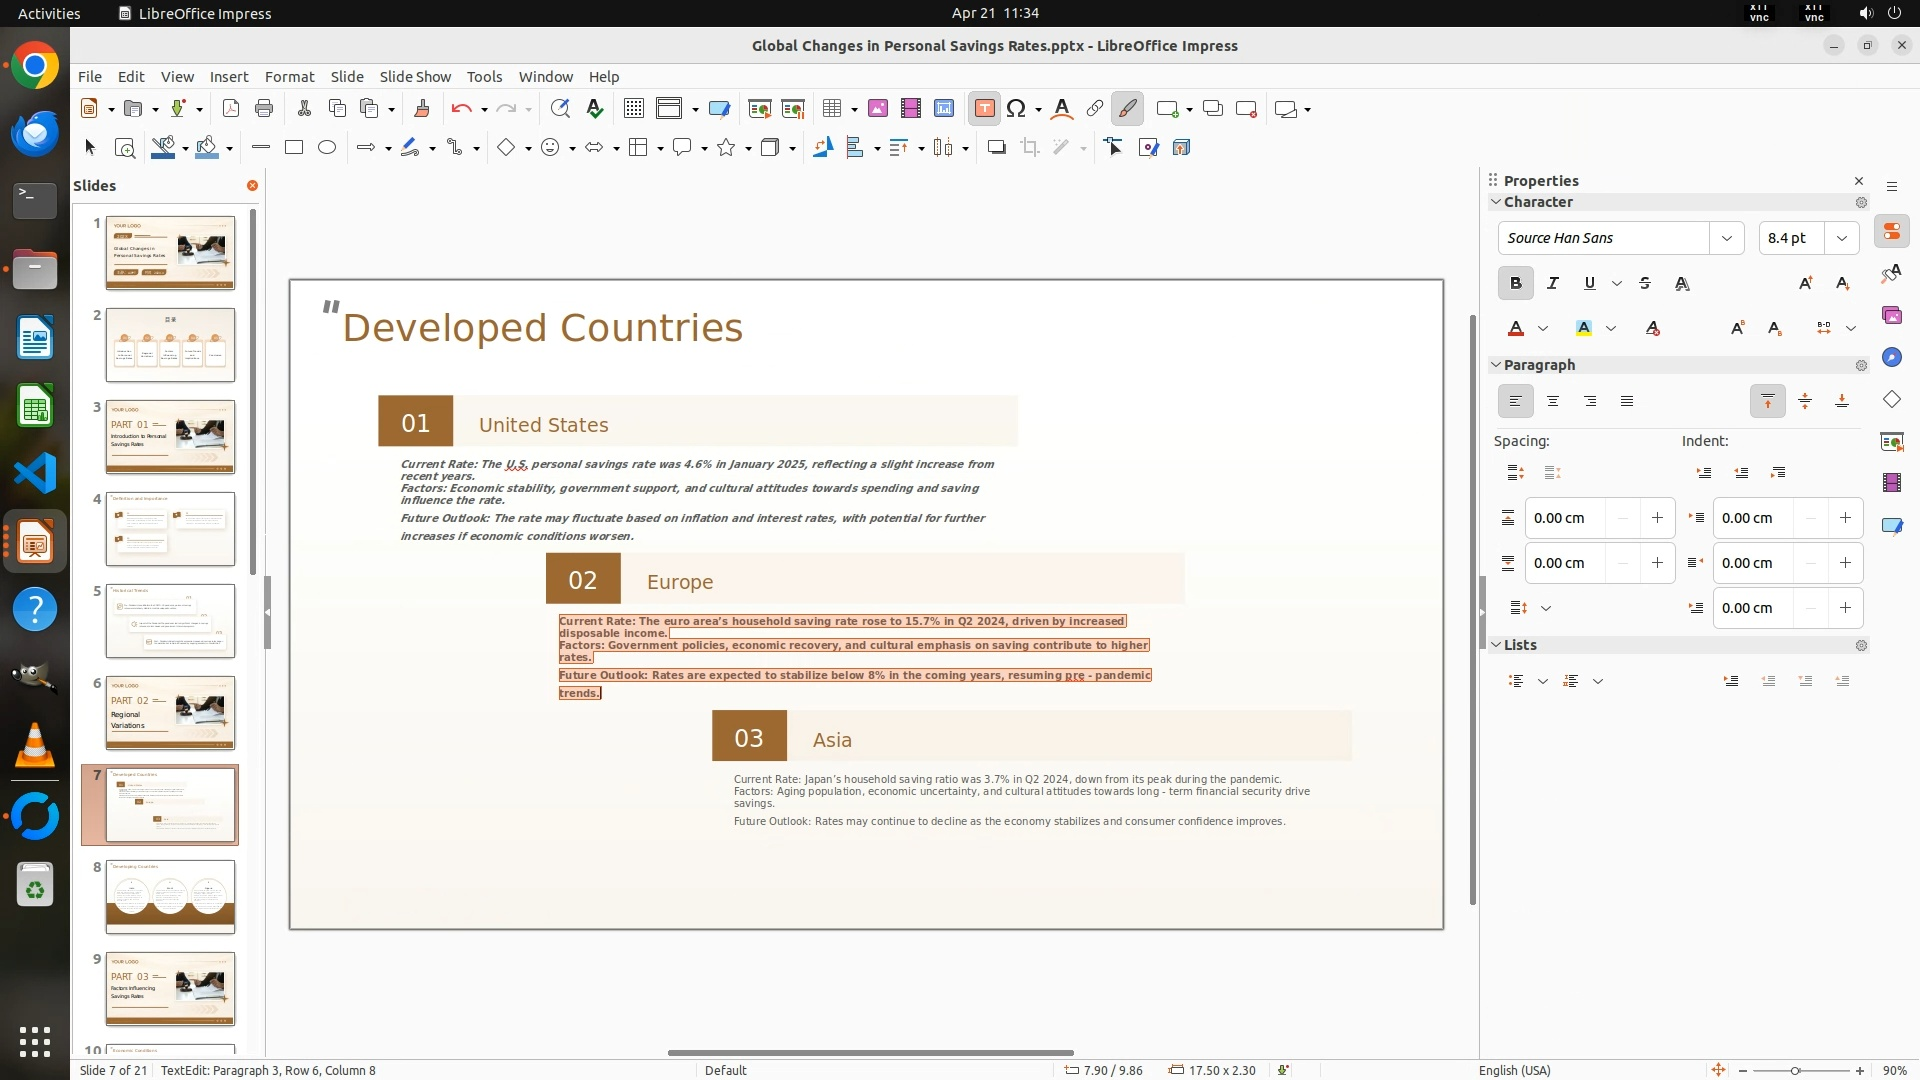Click the Strikethrough formatting icon

pos(1645,284)
